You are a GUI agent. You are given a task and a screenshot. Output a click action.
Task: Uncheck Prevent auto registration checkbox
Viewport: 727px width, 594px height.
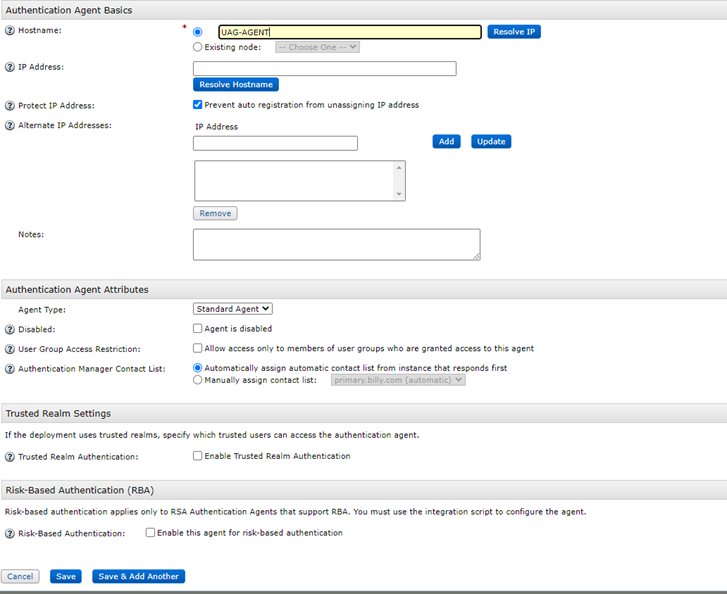[198, 105]
